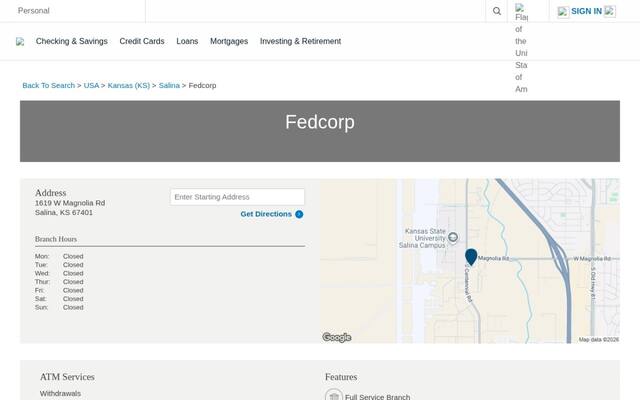Click the 'Magnolia Rd' label beside the blue pin

click(493, 258)
